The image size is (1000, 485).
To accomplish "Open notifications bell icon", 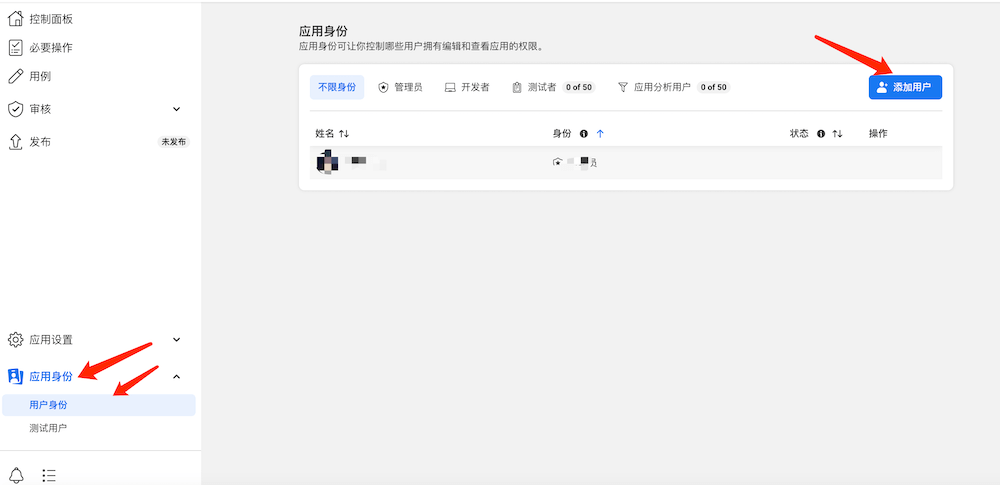I will coord(16,475).
